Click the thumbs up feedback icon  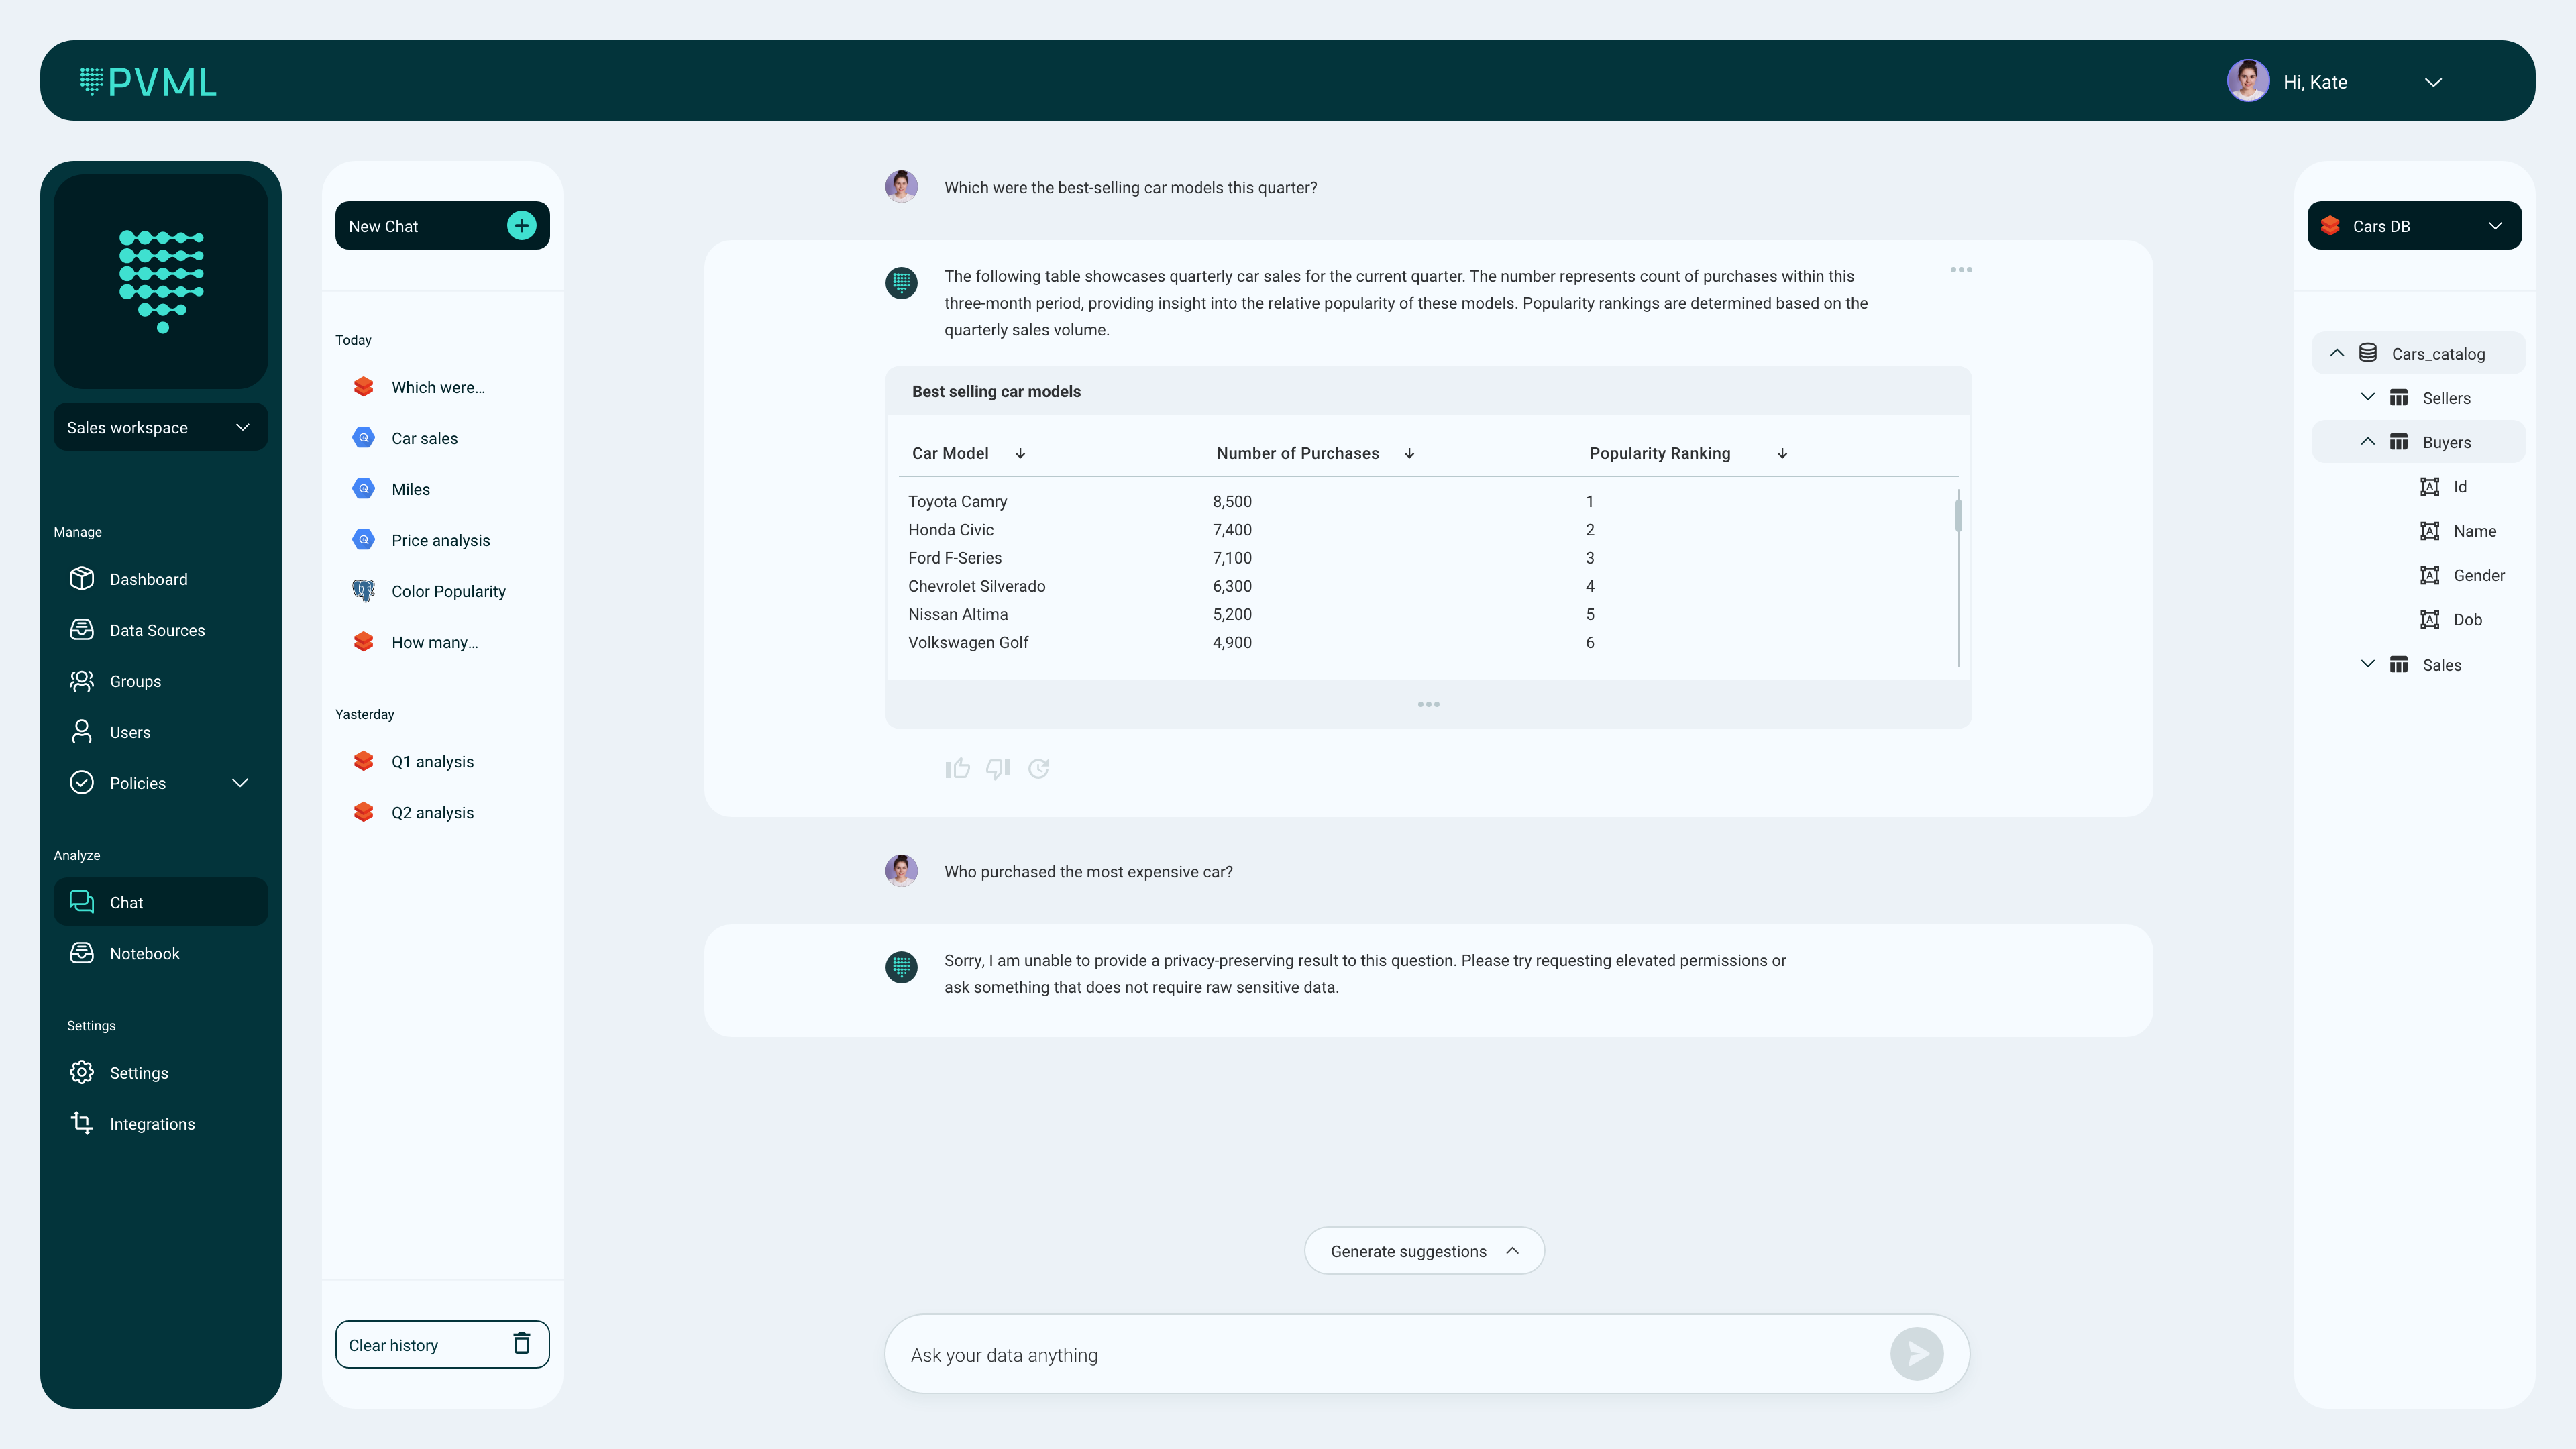[957, 768]
